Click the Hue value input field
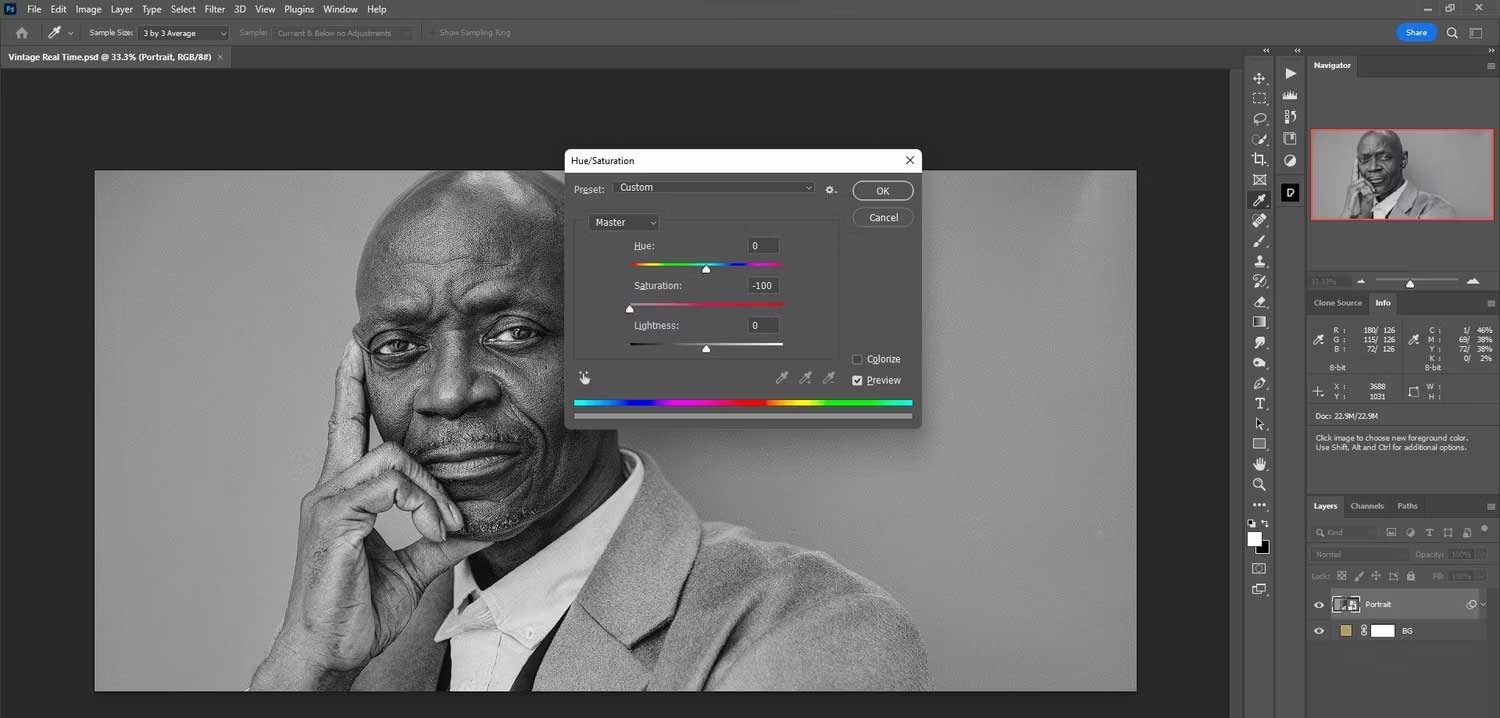Viewport: 1500px width, 718px height. (763, 246)
